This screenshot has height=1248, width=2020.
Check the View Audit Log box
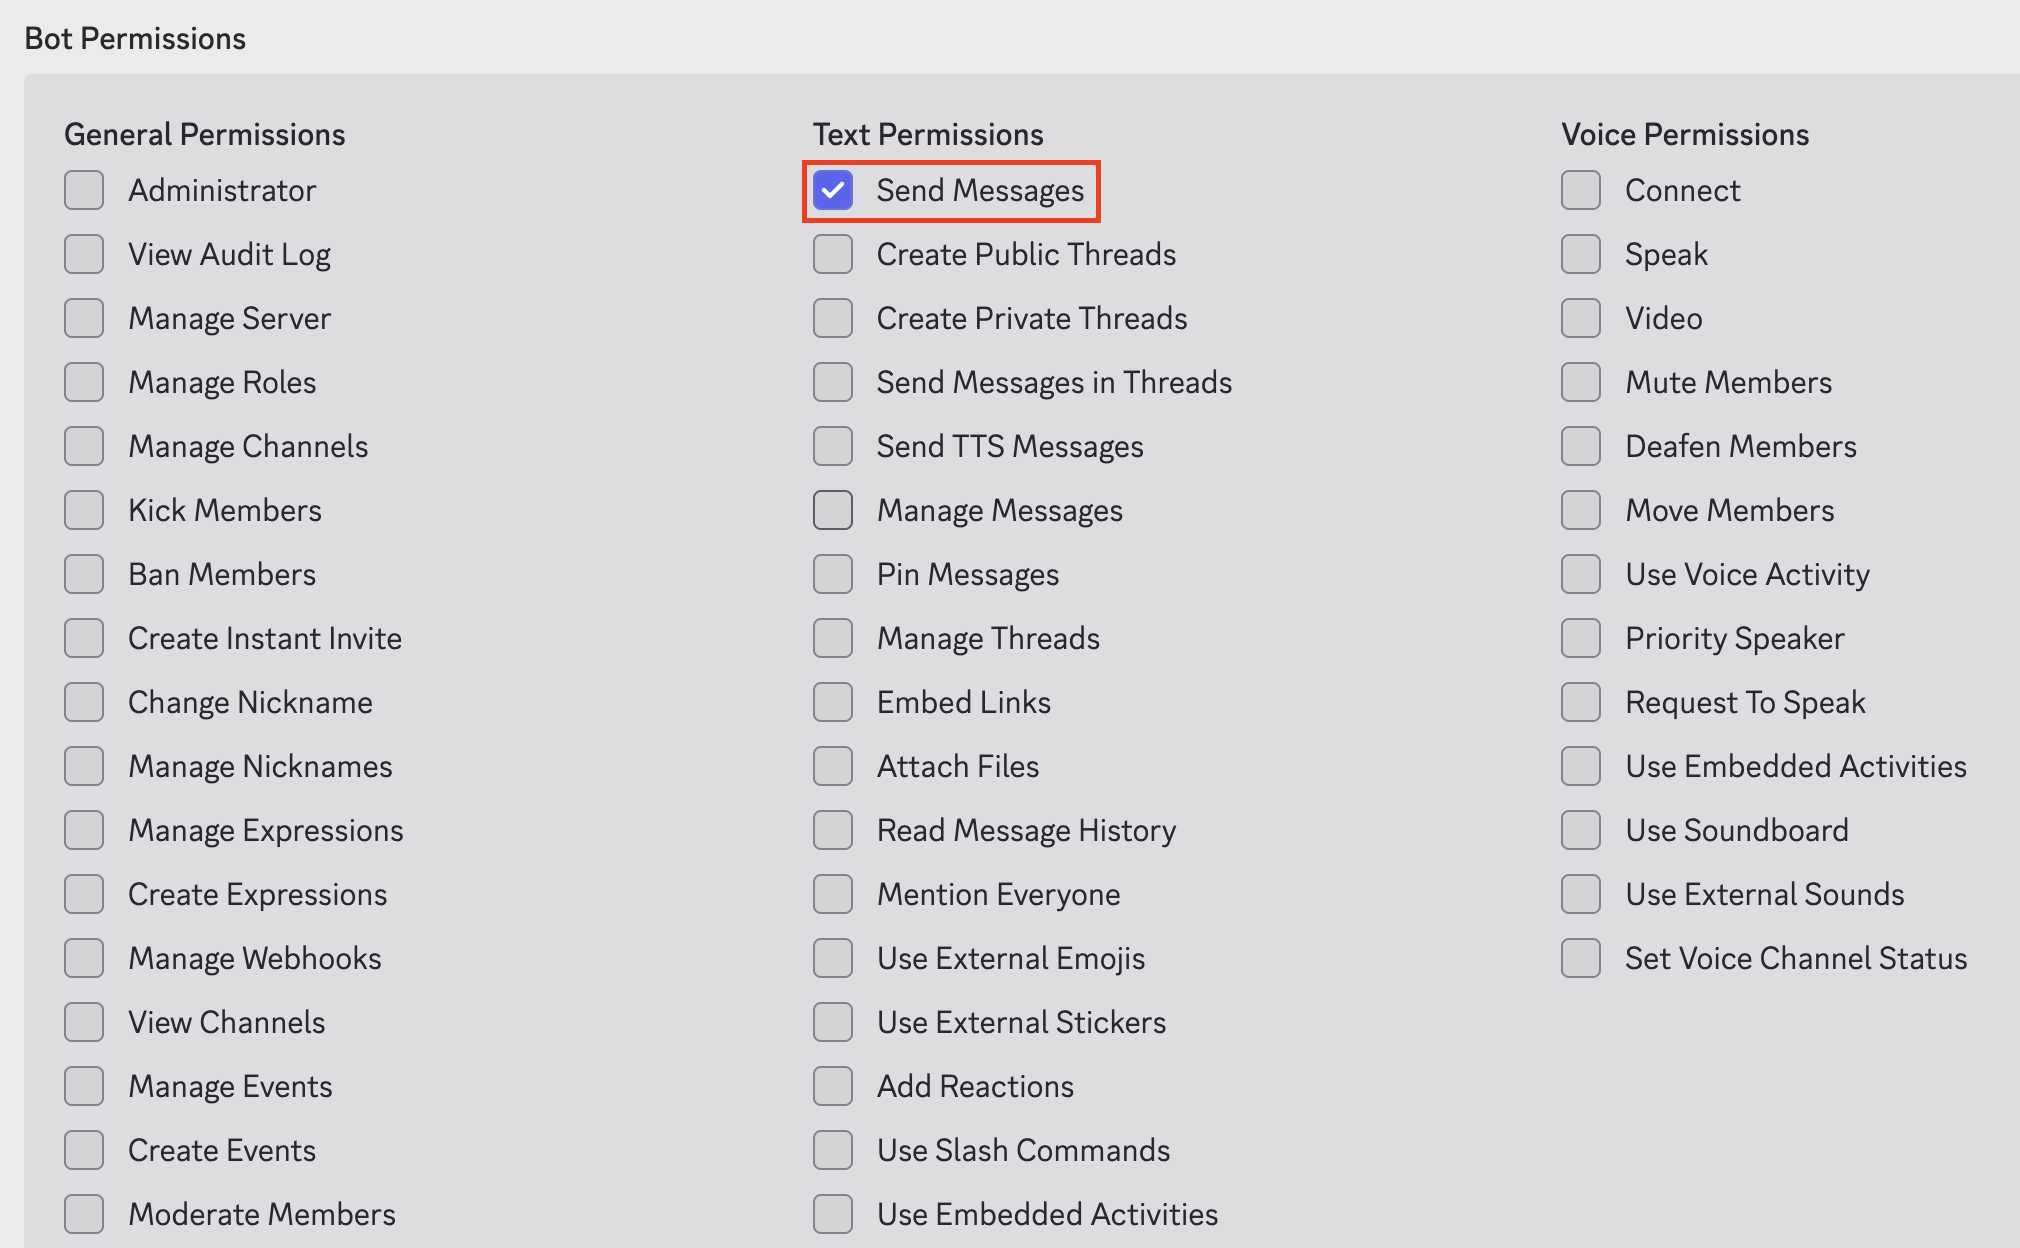tap(84, 254)
